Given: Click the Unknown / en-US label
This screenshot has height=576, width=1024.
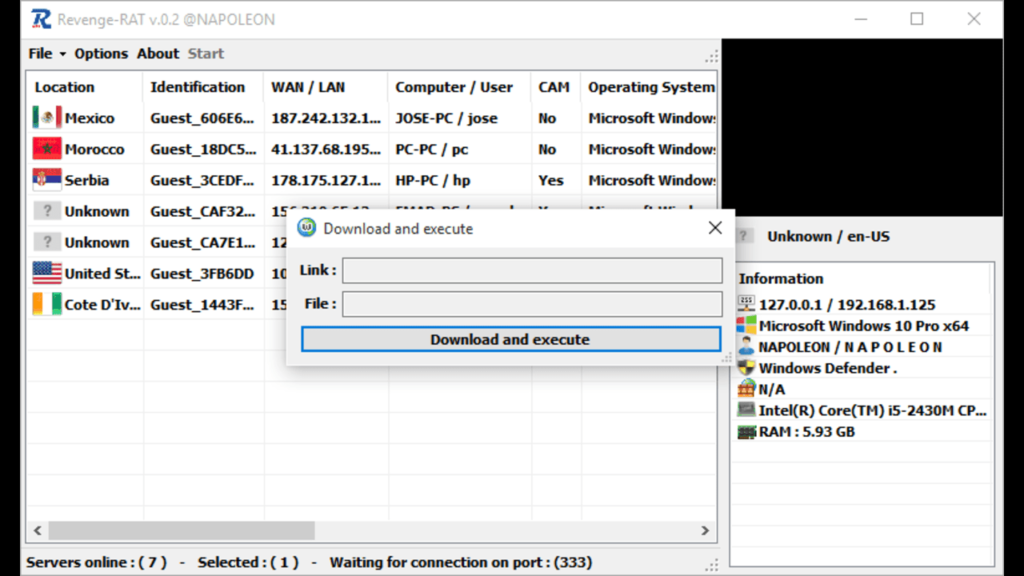Looking at the screenshot, I should click(x=828, y=236).
